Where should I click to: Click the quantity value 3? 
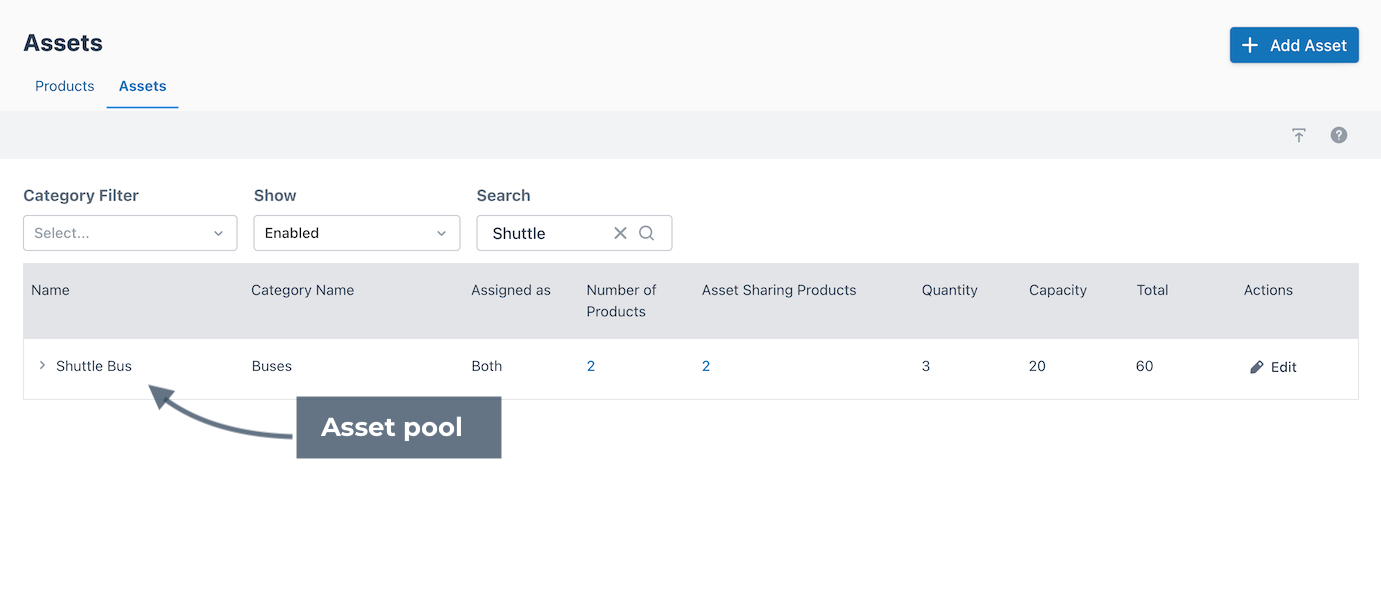click(926, 366)
